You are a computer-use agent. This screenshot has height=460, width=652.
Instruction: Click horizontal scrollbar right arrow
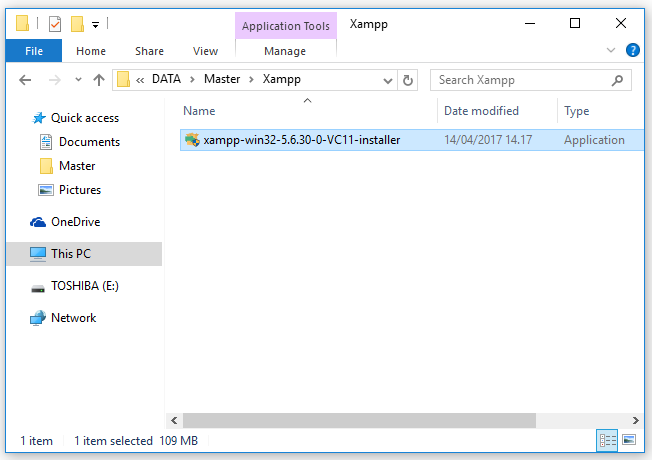click(x=636, y=420)
